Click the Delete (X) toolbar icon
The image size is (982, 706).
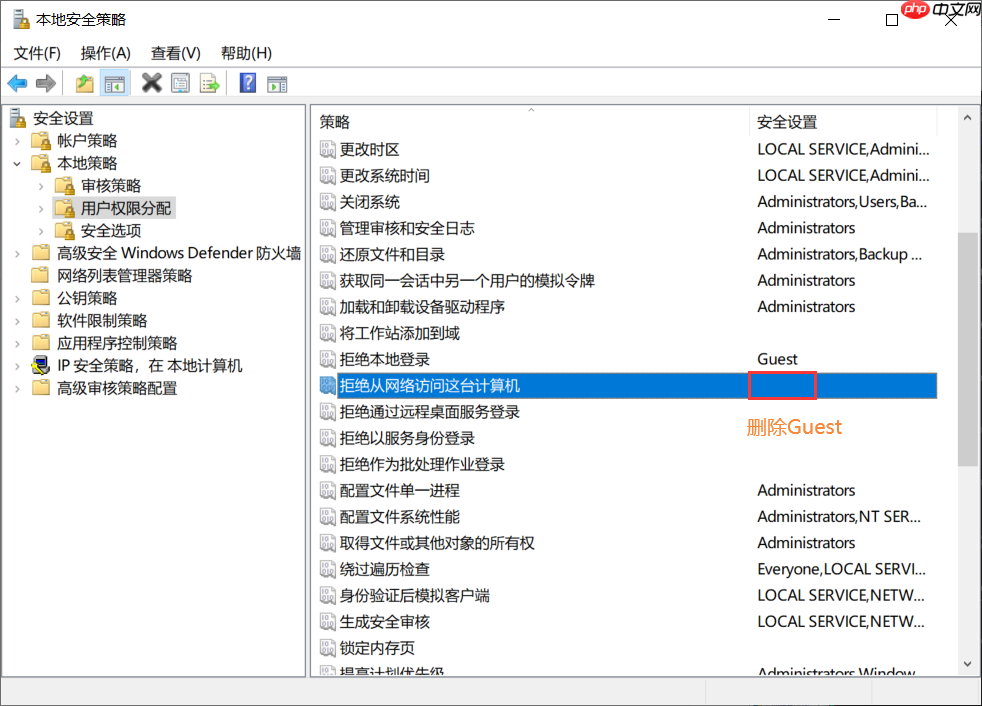[150, 83]
